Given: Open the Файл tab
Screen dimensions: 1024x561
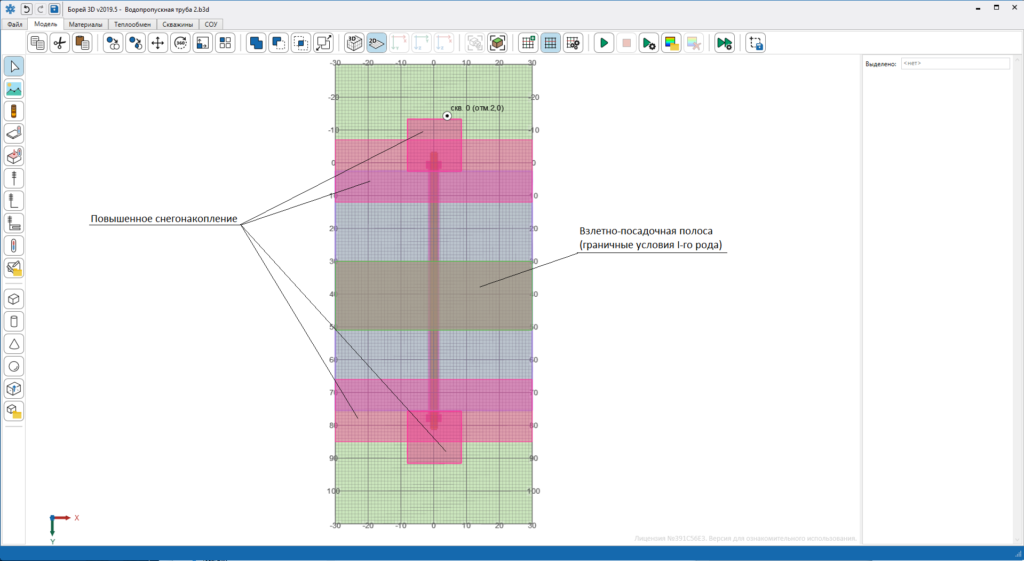Looking at the screenshot, I should click(14, 24).
